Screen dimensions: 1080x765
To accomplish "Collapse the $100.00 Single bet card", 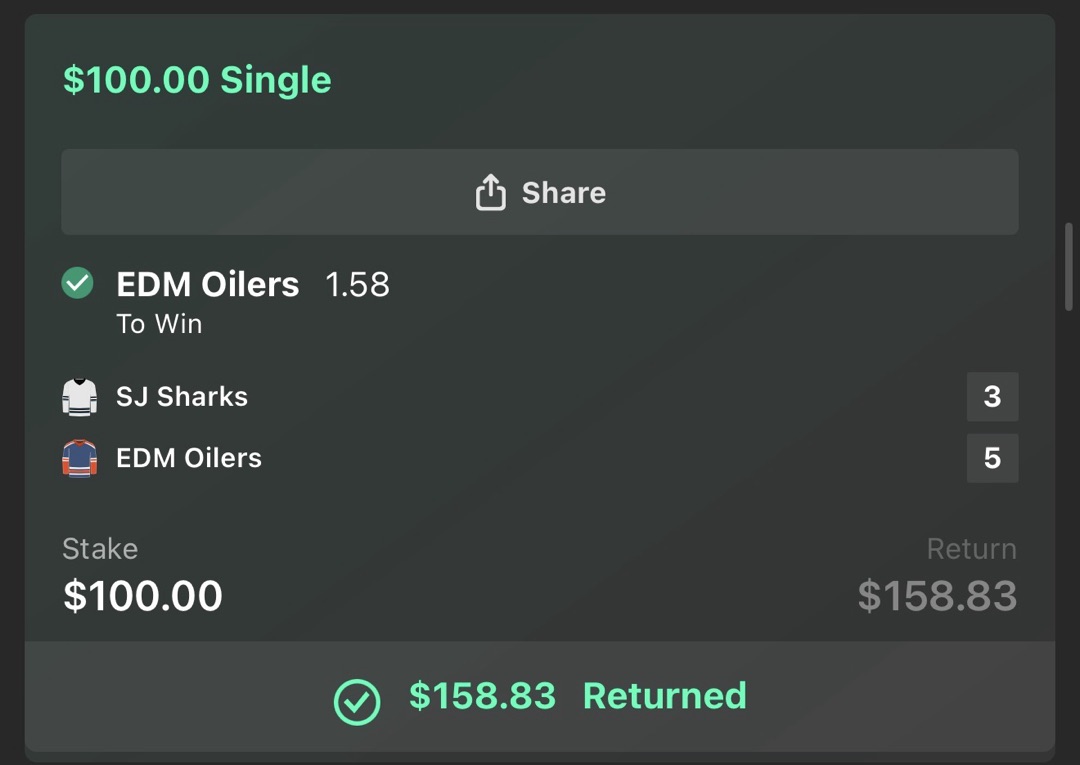I will 196,79.
